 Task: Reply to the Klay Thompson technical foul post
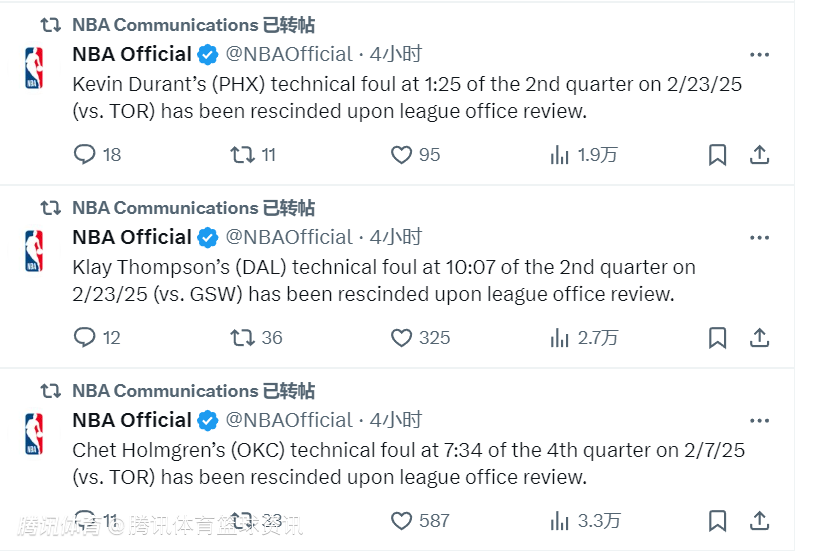pyautogui.click(x=85, y=338)
